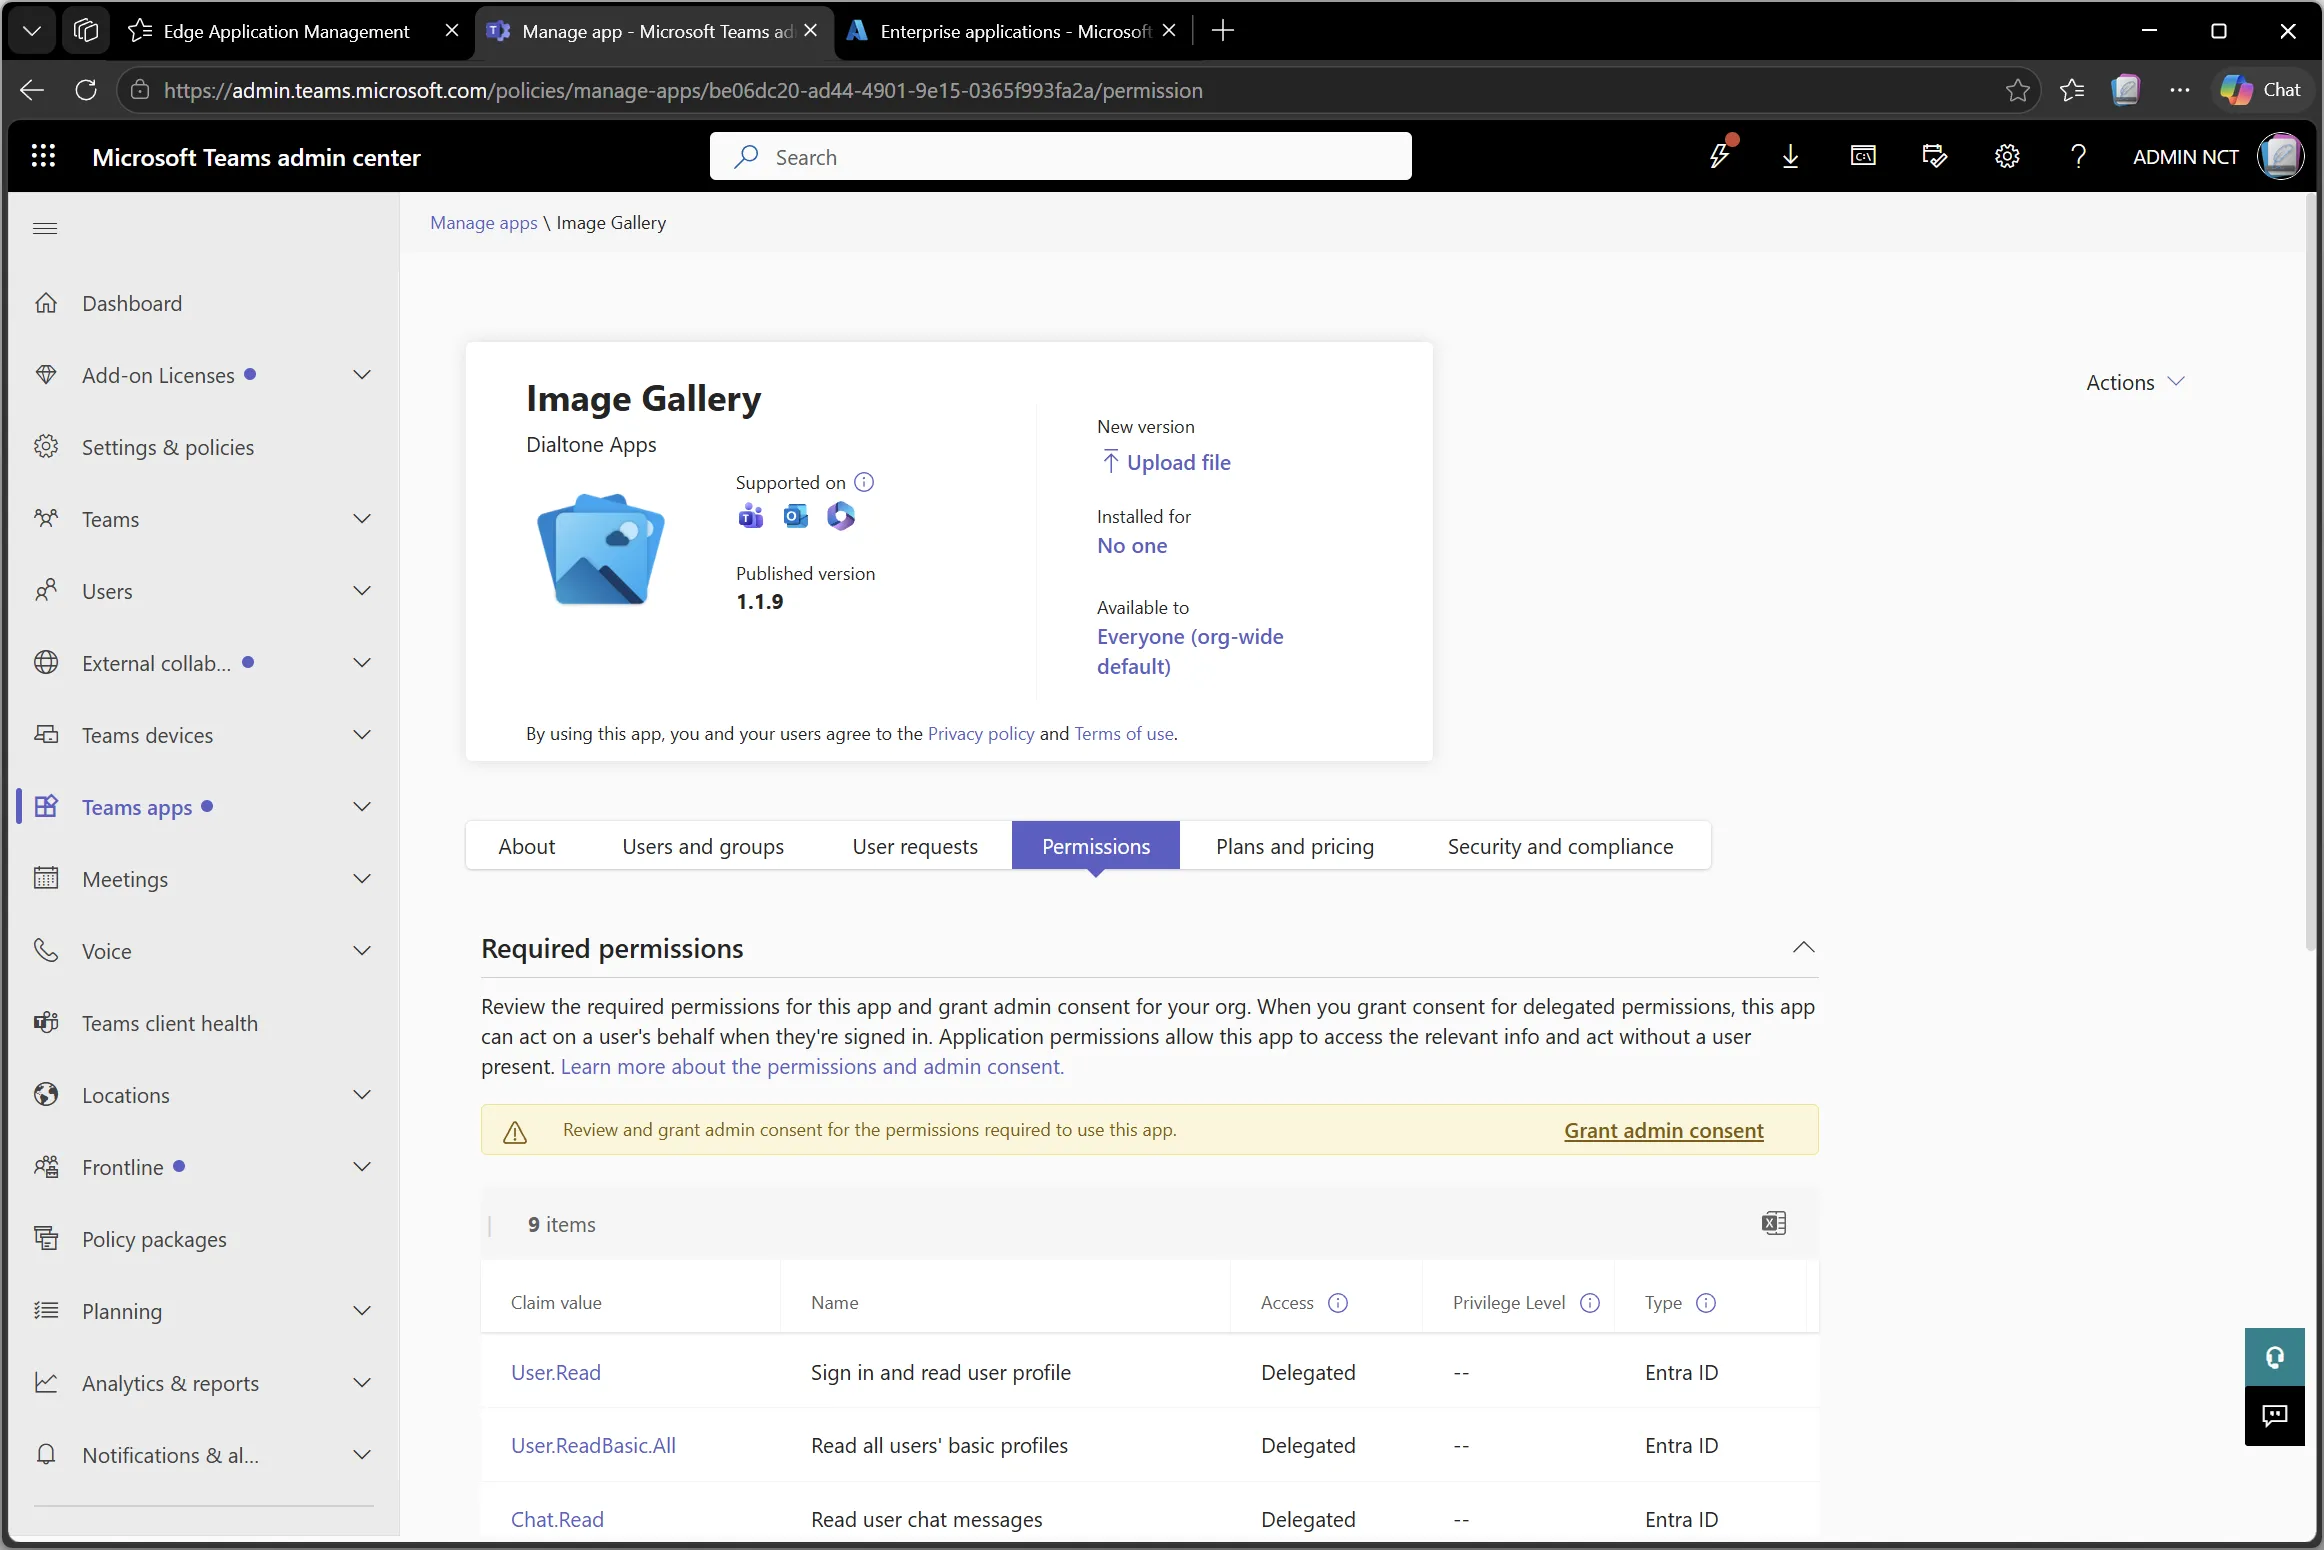Screen dimensions: 2324x1550
Task: Click the Outlook supported-app icon
Action: 796,516
